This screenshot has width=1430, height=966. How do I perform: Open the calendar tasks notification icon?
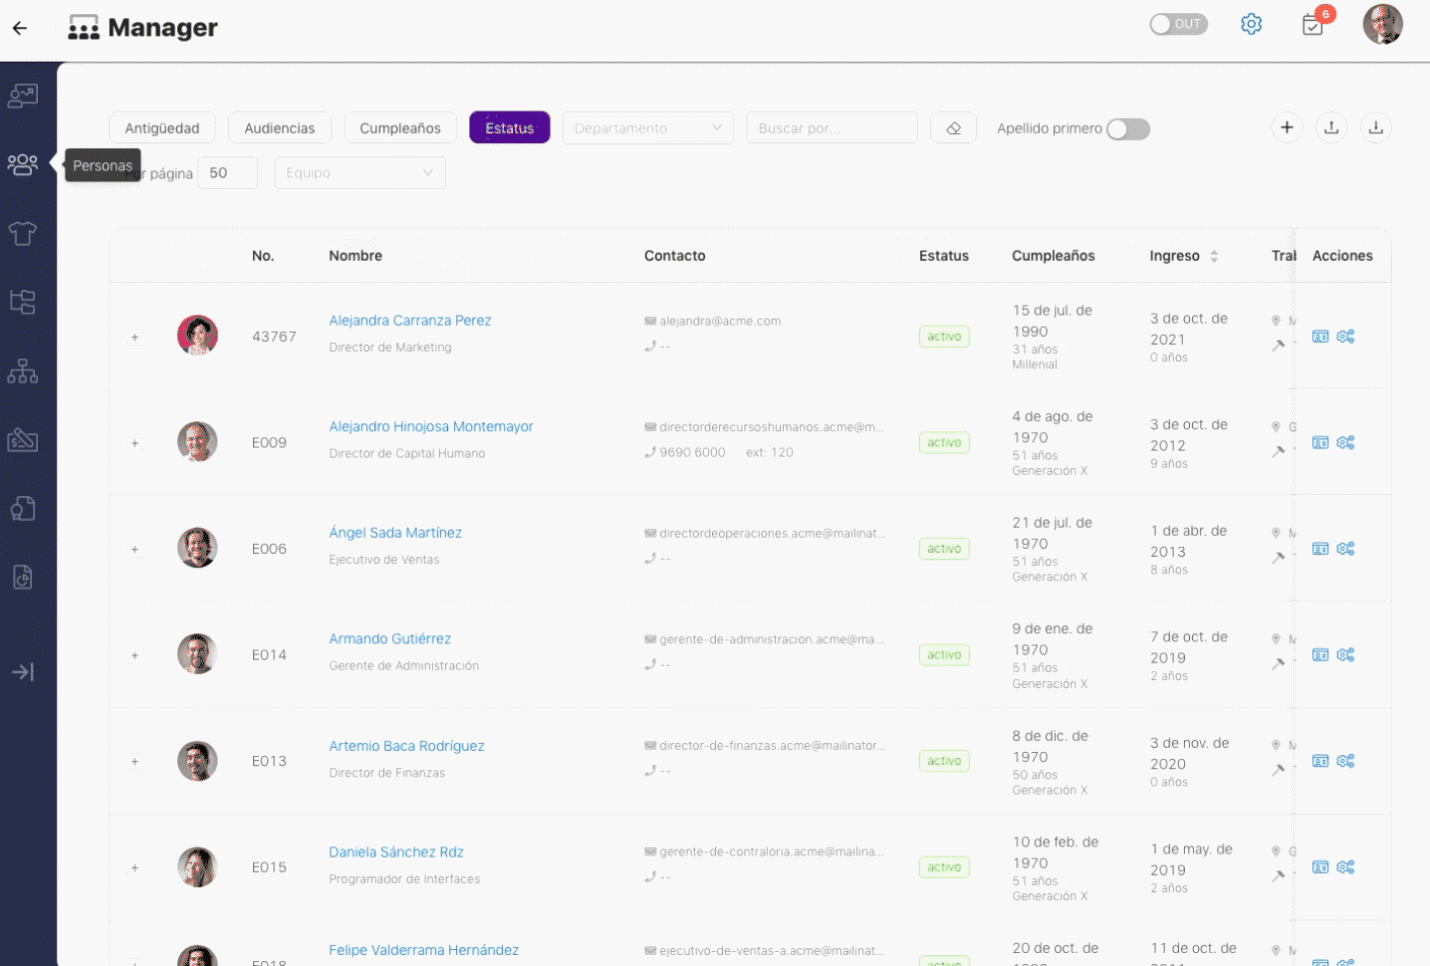coord(1313,25)
